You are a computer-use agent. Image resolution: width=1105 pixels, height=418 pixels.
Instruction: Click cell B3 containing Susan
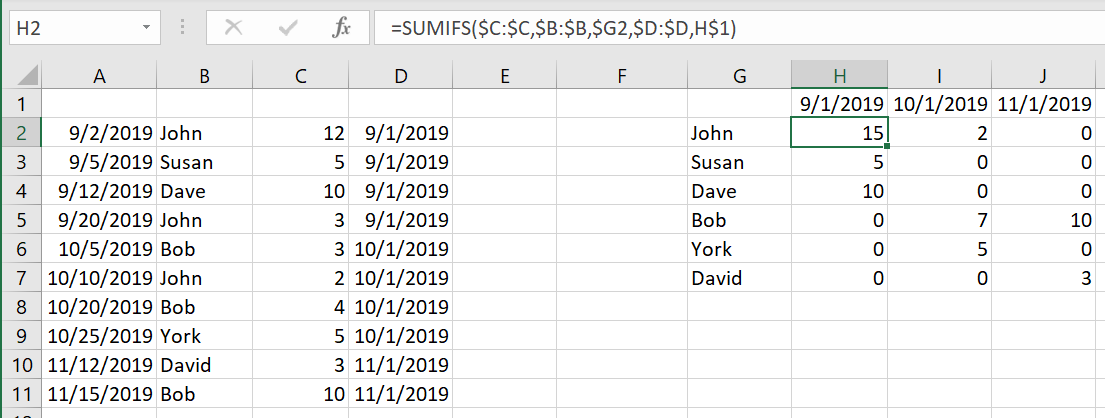[x=204, y=162]
